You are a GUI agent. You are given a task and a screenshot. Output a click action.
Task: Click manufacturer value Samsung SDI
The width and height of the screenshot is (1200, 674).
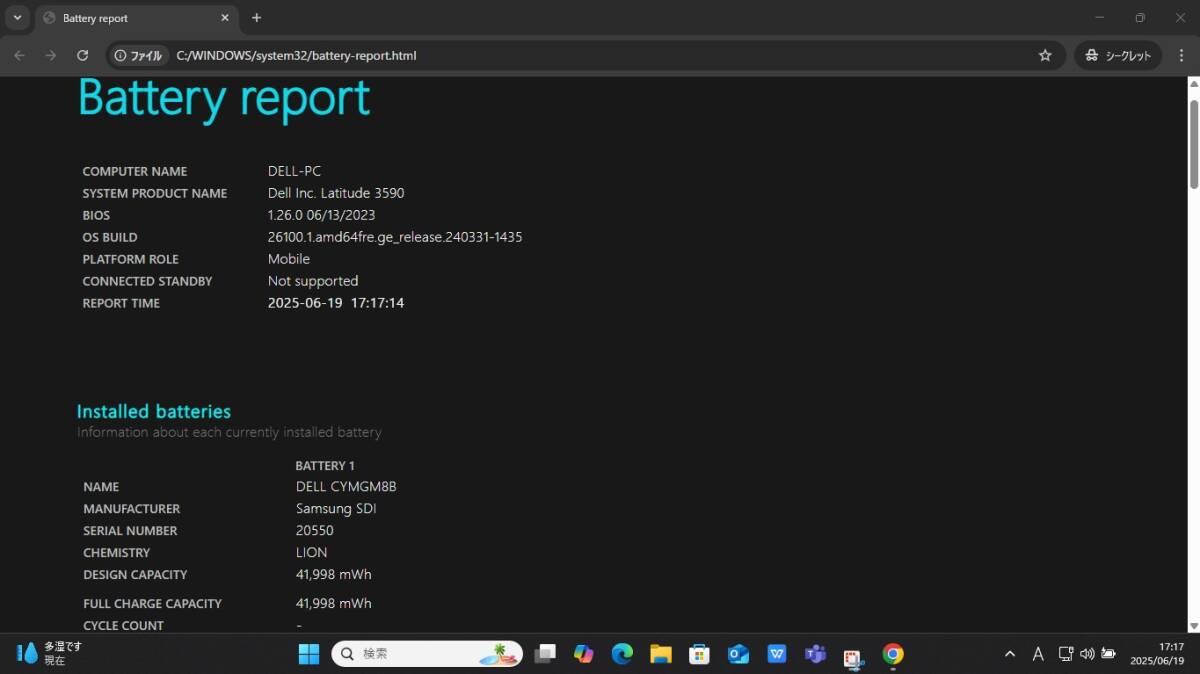click(336, 509)
